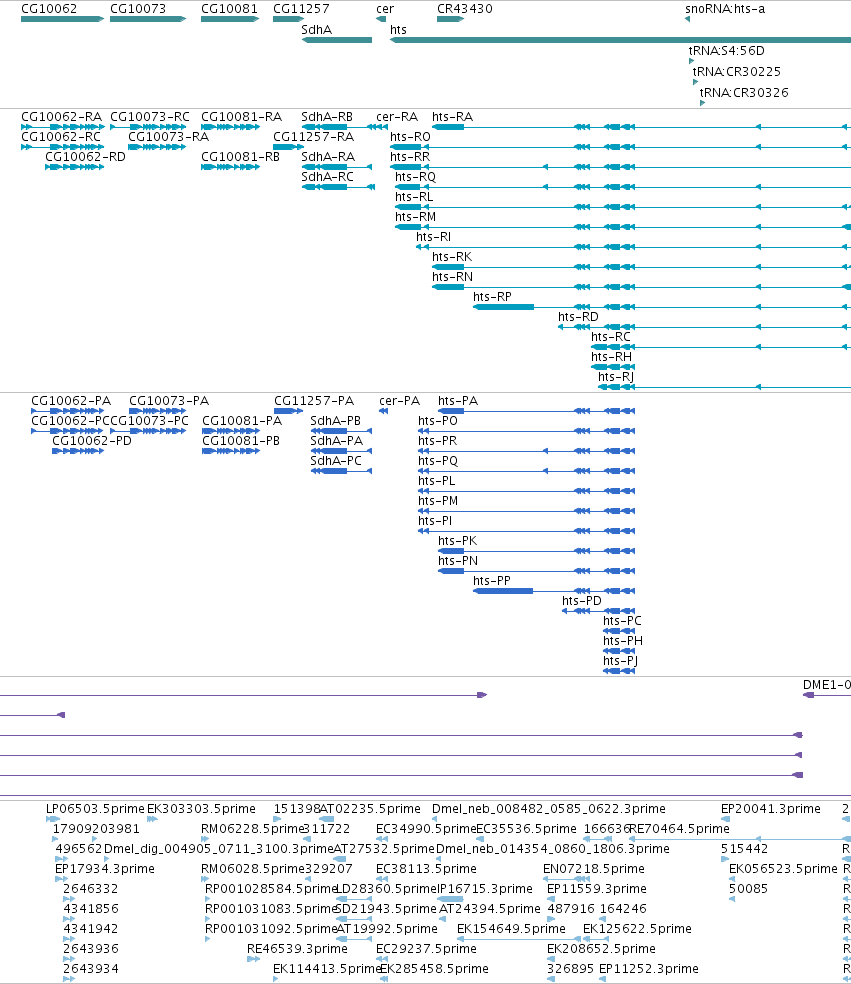Select the hts-PL protein label
851x984 pixels.
pyautogui.click(x=437, y=481)
